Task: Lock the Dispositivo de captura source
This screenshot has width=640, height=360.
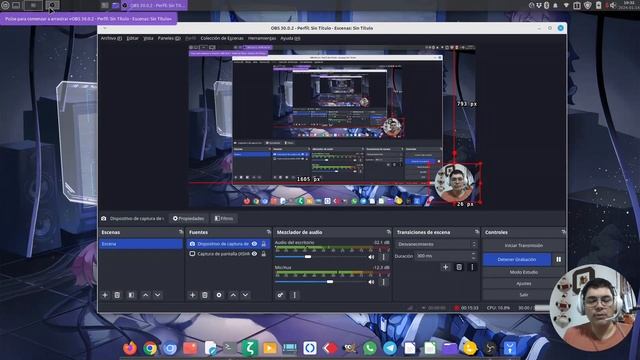Action: point(264,244)
